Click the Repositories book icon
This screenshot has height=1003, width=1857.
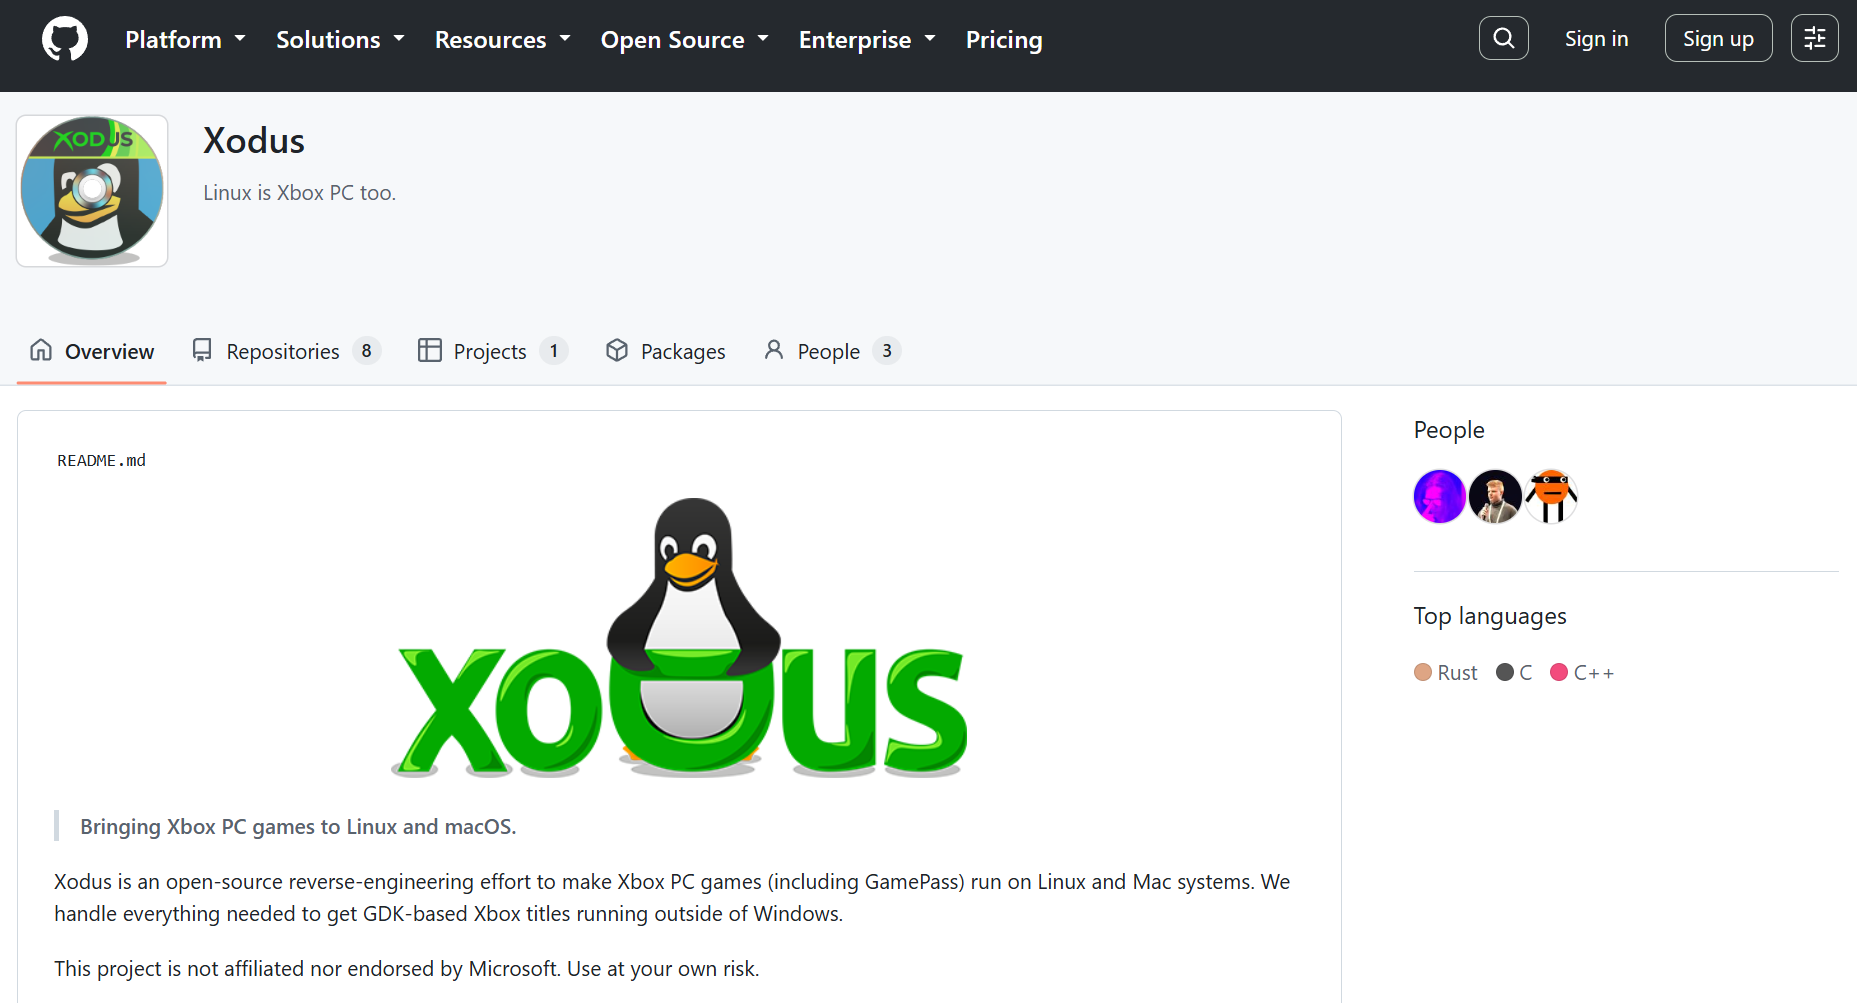coord(202,350)
